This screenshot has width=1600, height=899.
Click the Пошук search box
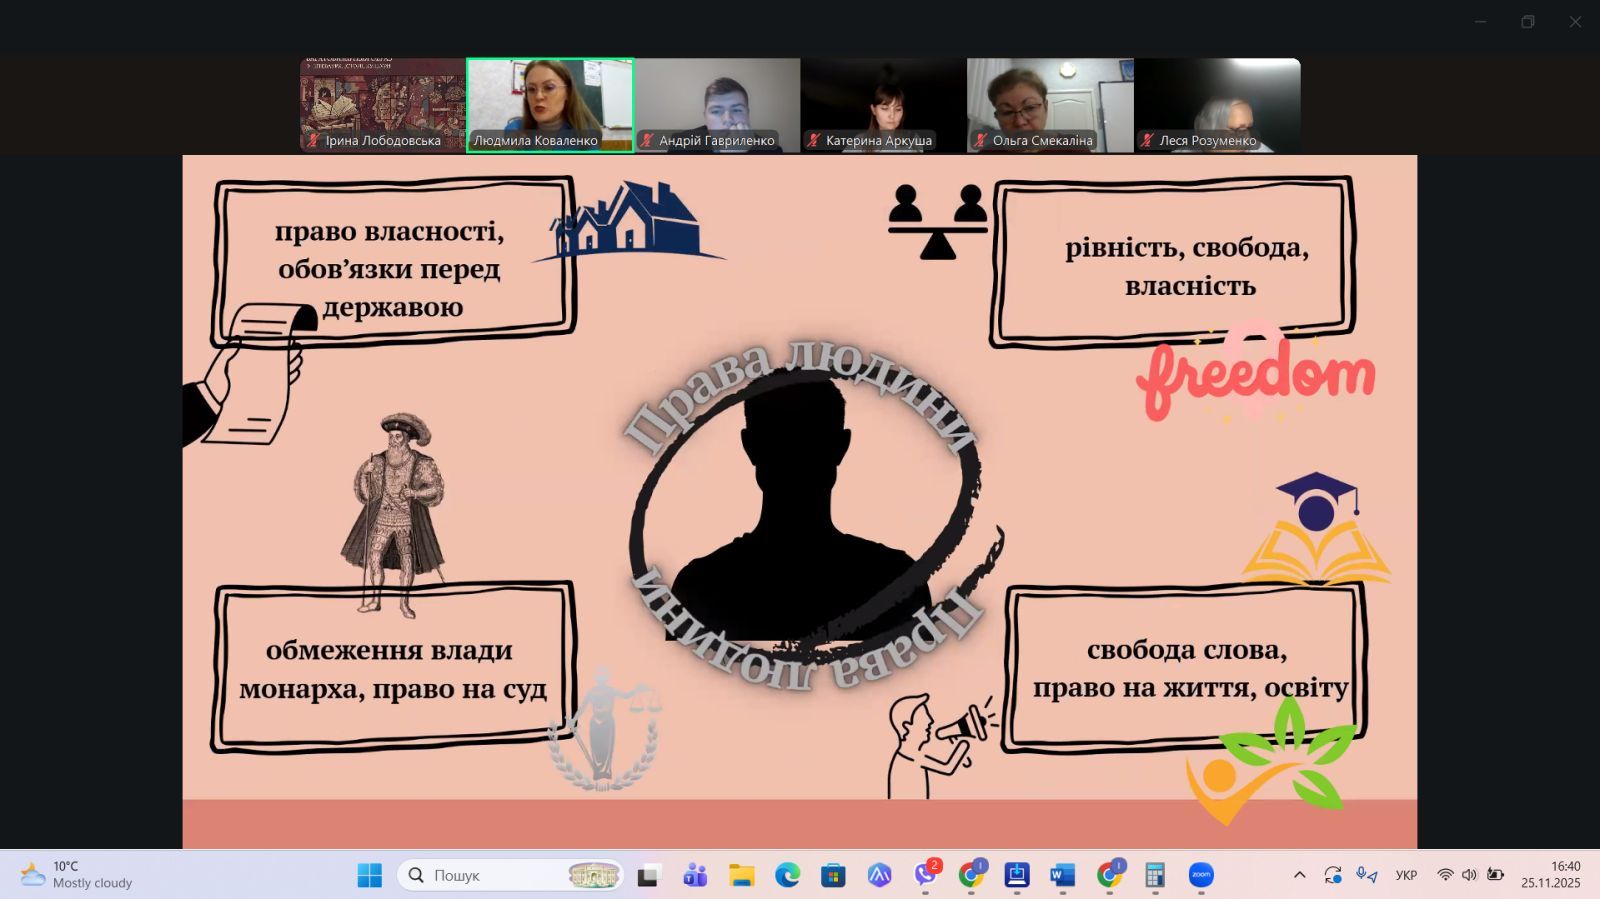click(500, 875)
